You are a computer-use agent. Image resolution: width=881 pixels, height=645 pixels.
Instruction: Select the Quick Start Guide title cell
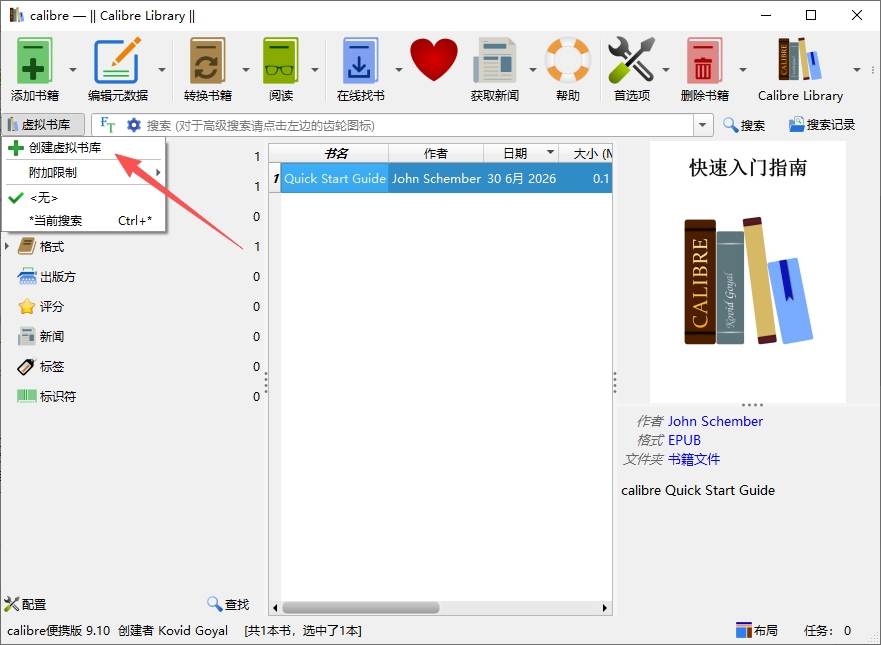(334, 178)
